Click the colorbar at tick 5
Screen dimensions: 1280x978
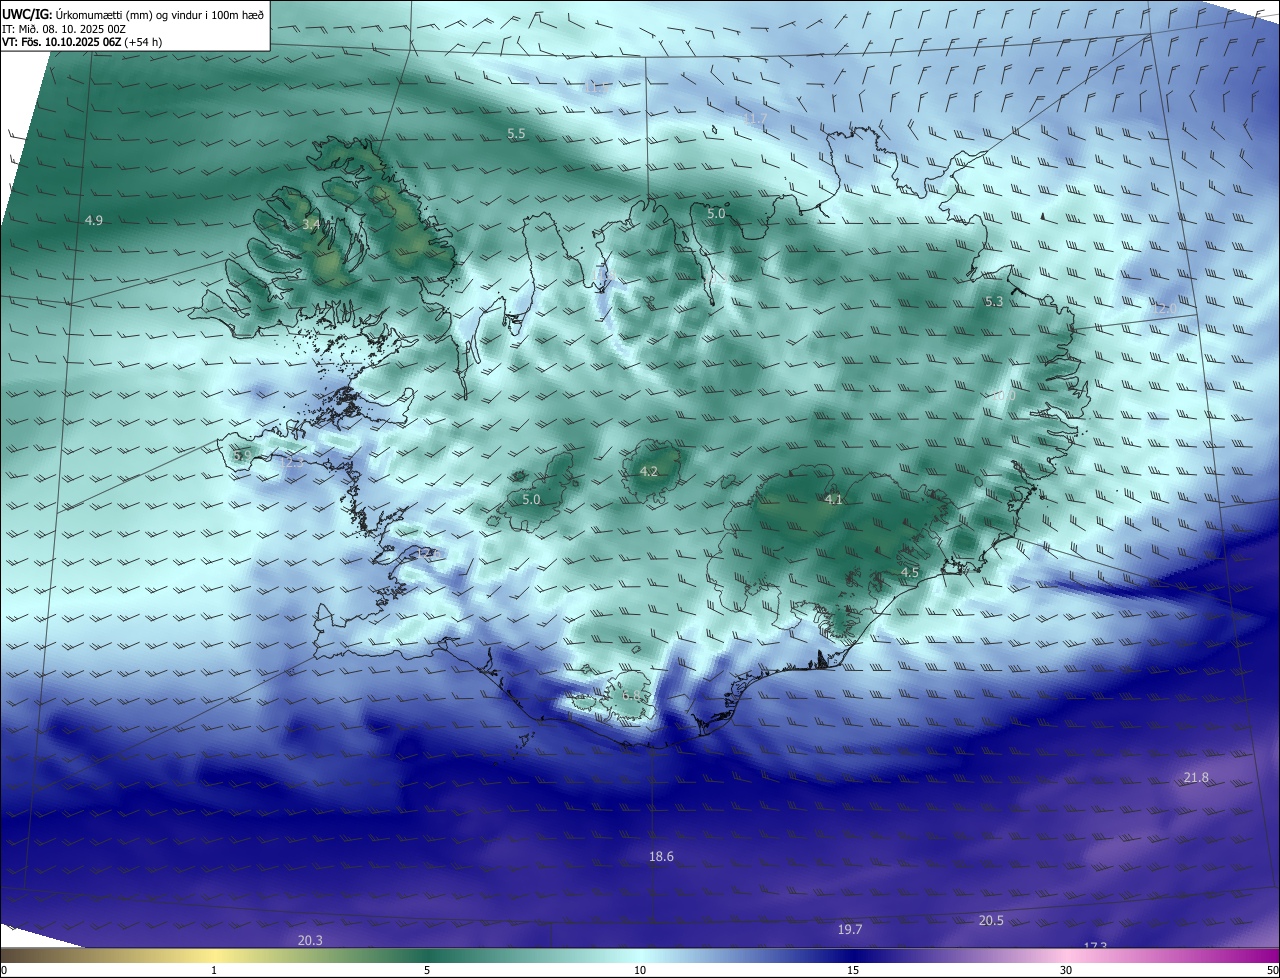click(427, 956)
